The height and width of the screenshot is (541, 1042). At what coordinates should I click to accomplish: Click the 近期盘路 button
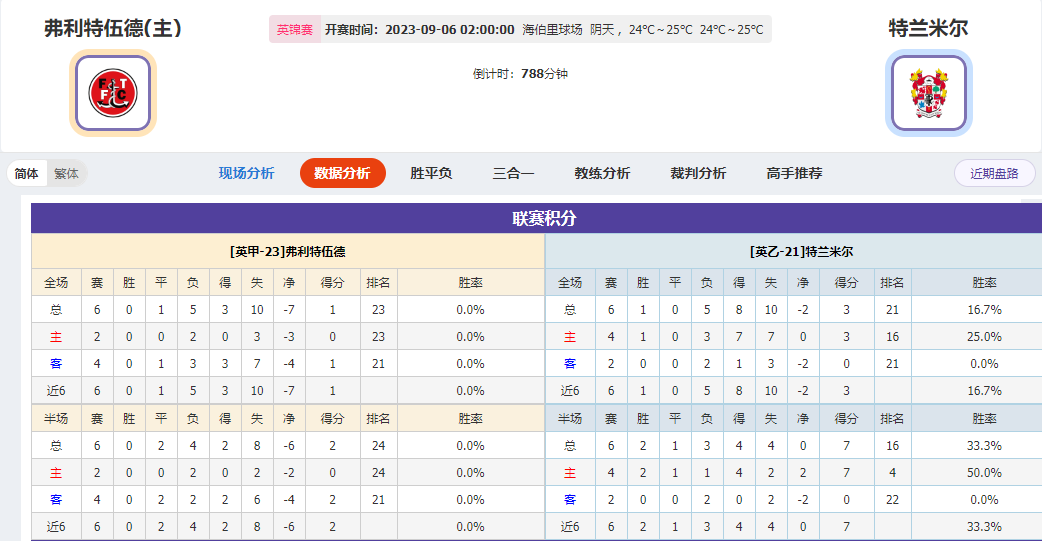994,173
